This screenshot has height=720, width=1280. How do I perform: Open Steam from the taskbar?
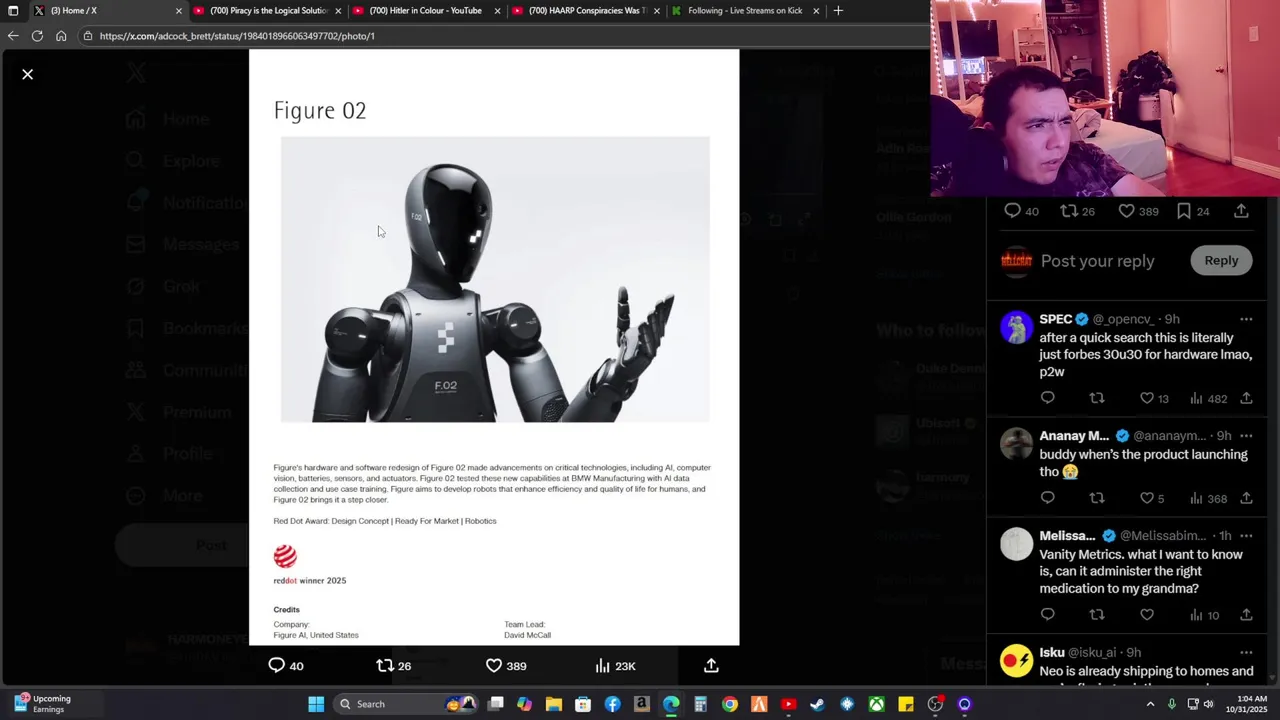click(x=817, y=704)
